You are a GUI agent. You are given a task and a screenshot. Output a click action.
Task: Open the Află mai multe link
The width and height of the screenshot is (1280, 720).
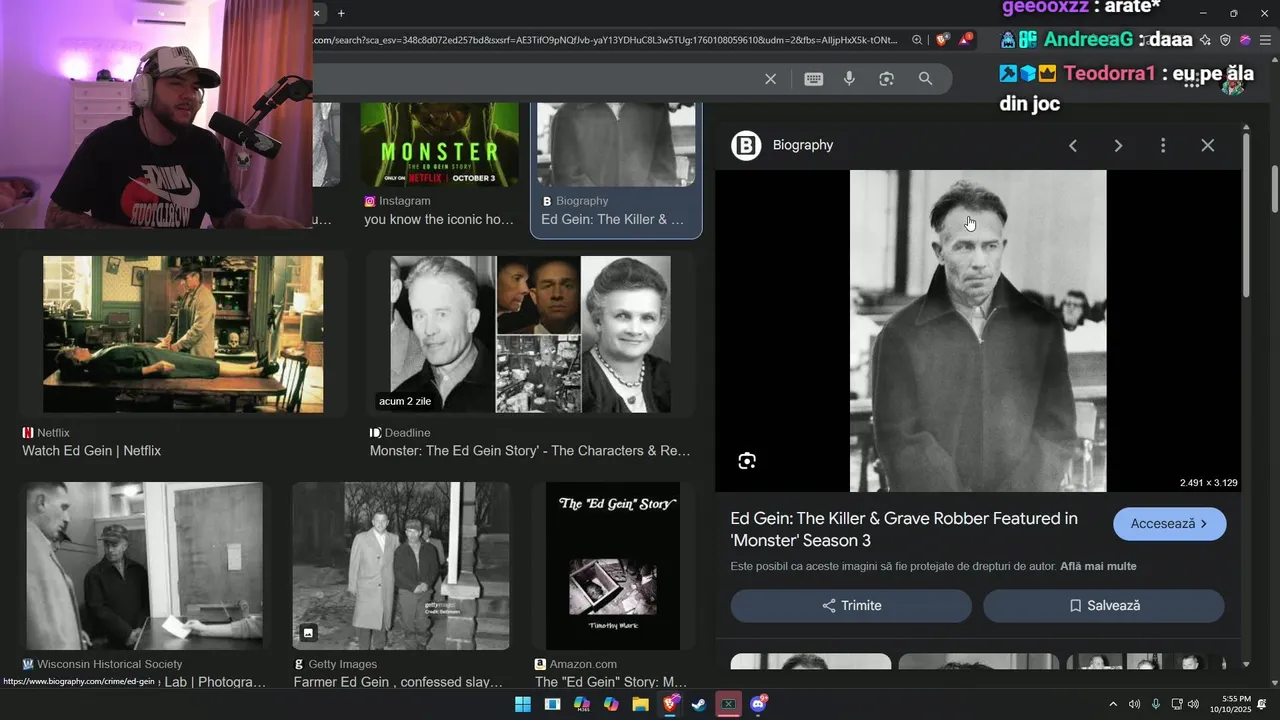point(1098,566)
